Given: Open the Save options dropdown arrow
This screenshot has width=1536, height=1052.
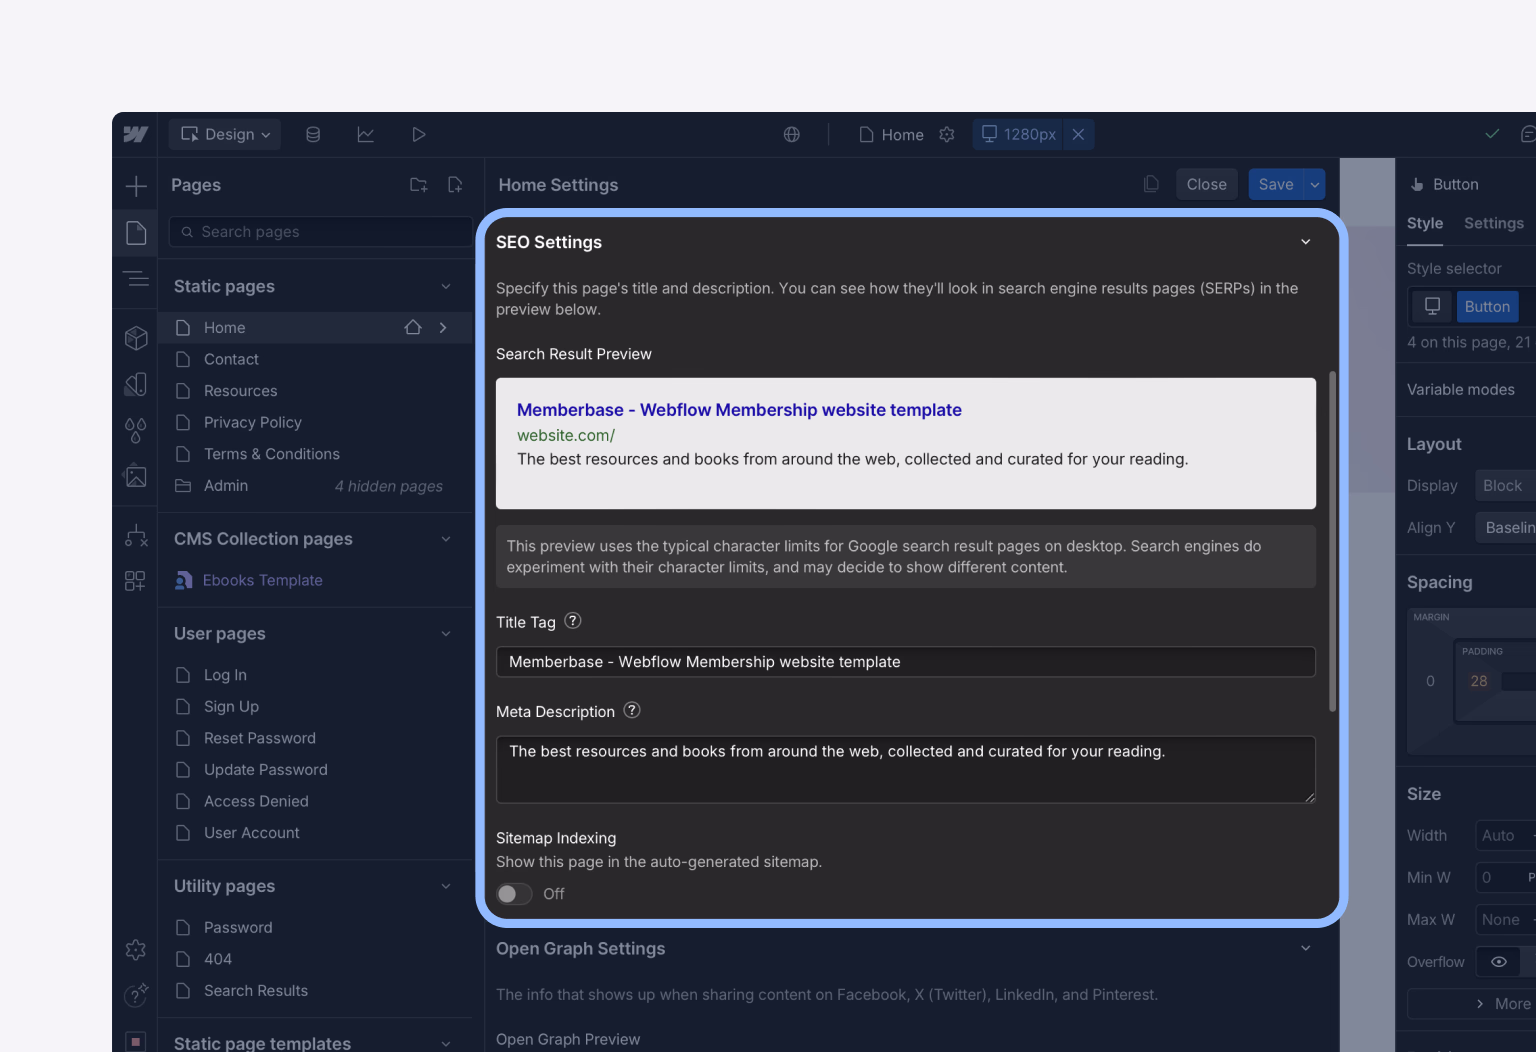Looking at the screenshot, I should 1315,184.
